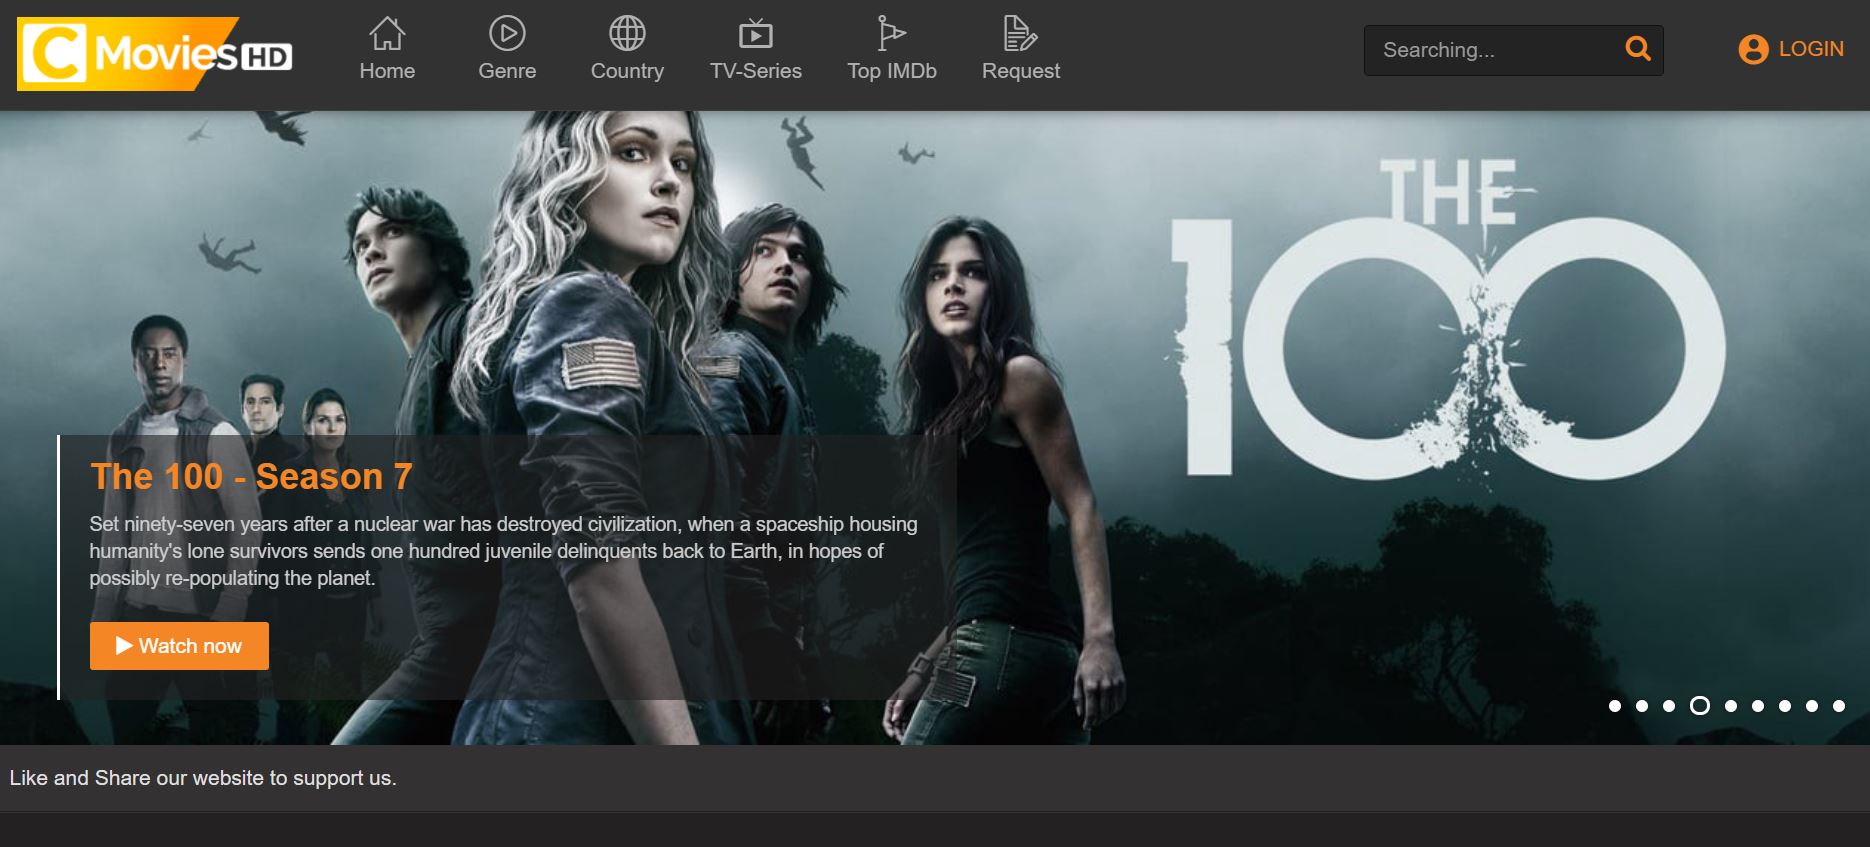This screenshot has width=1870, height=847.
Task: Open the Country globe icon
Action: pyautogui.click(x=627, y=34)
